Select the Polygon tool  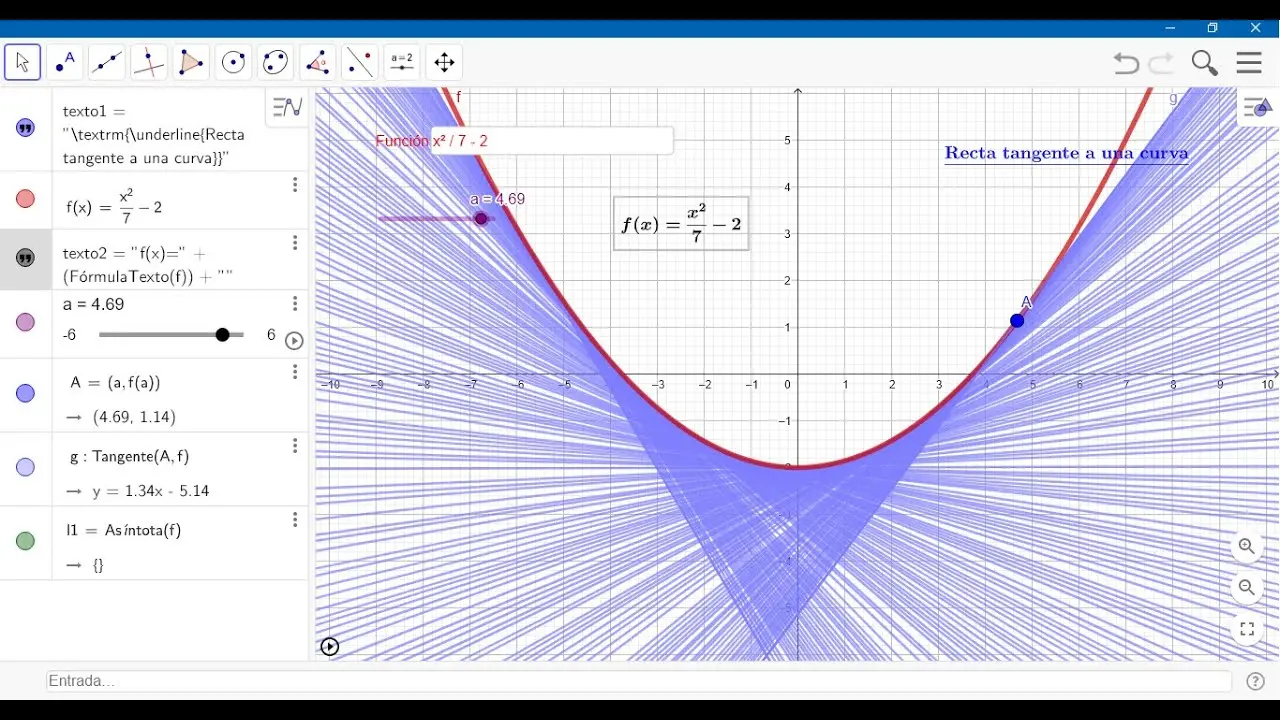(x=190, y=62)
